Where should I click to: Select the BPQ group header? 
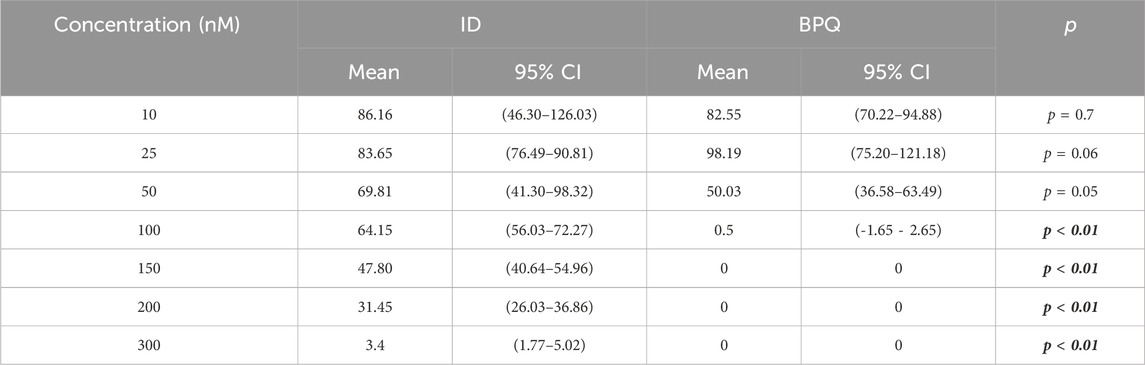[x=821, y=24]
